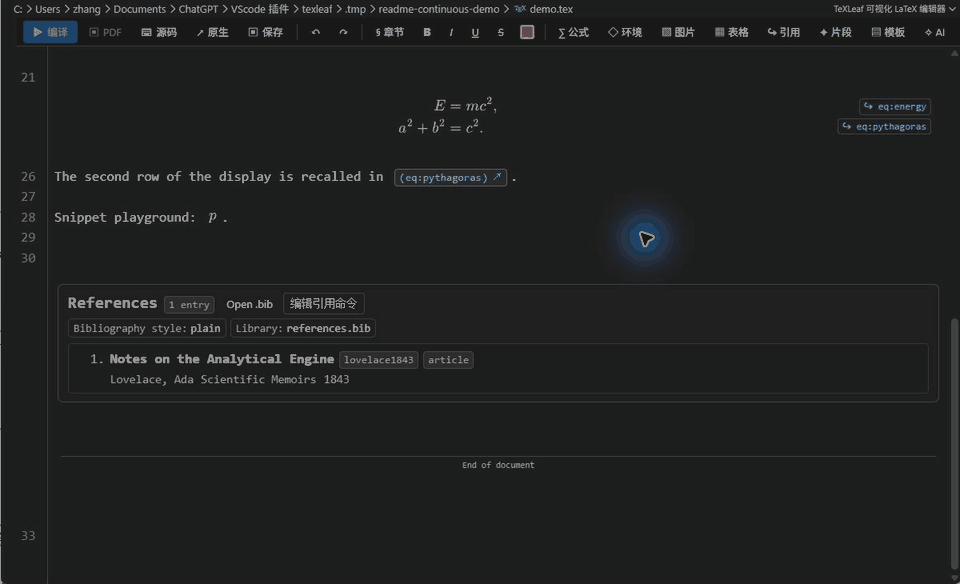Click breadcrumb folder Documents

click(x=140, y=9)
